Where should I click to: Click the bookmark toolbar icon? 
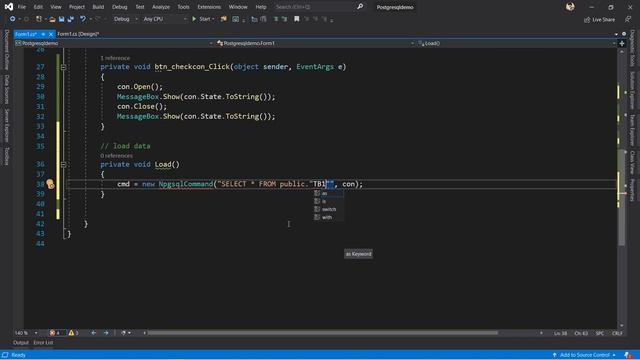click(297, 19)
